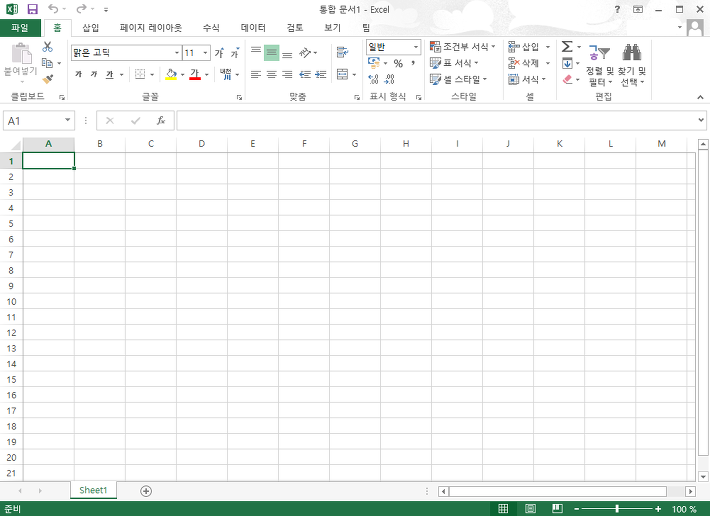The image size is (710, 516).
Task: Toggle align text left
Action: click(x=256, y=74)
